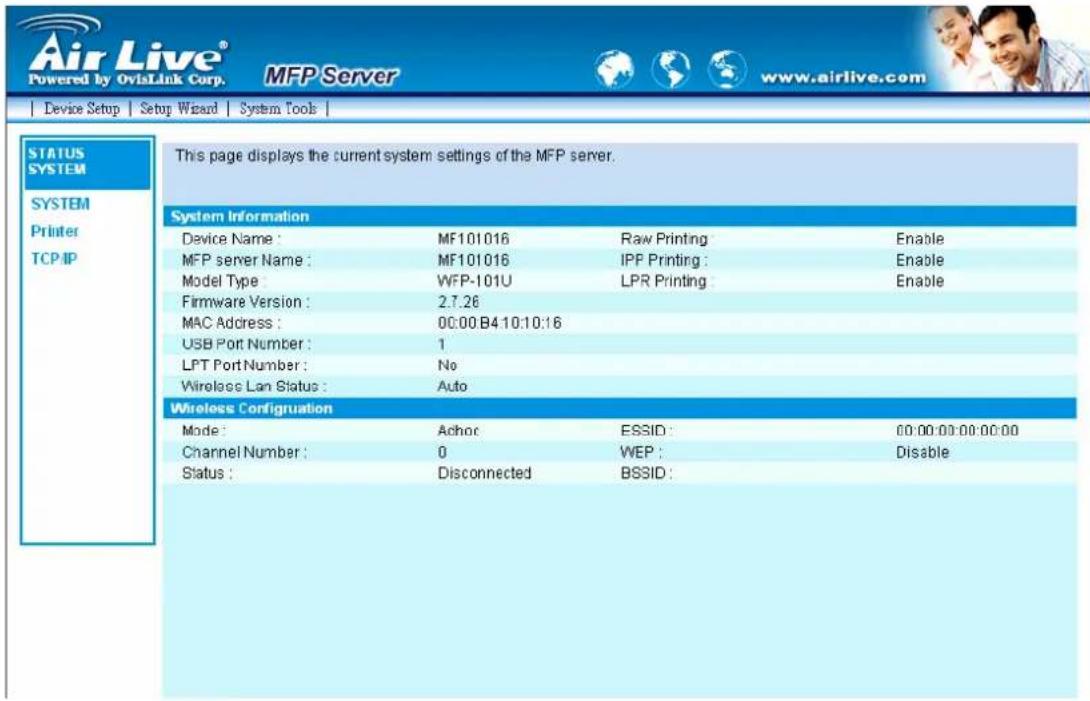Click the Raw Printing Enable value
This screenshot has width=1090, height=701.
[920, 239]
